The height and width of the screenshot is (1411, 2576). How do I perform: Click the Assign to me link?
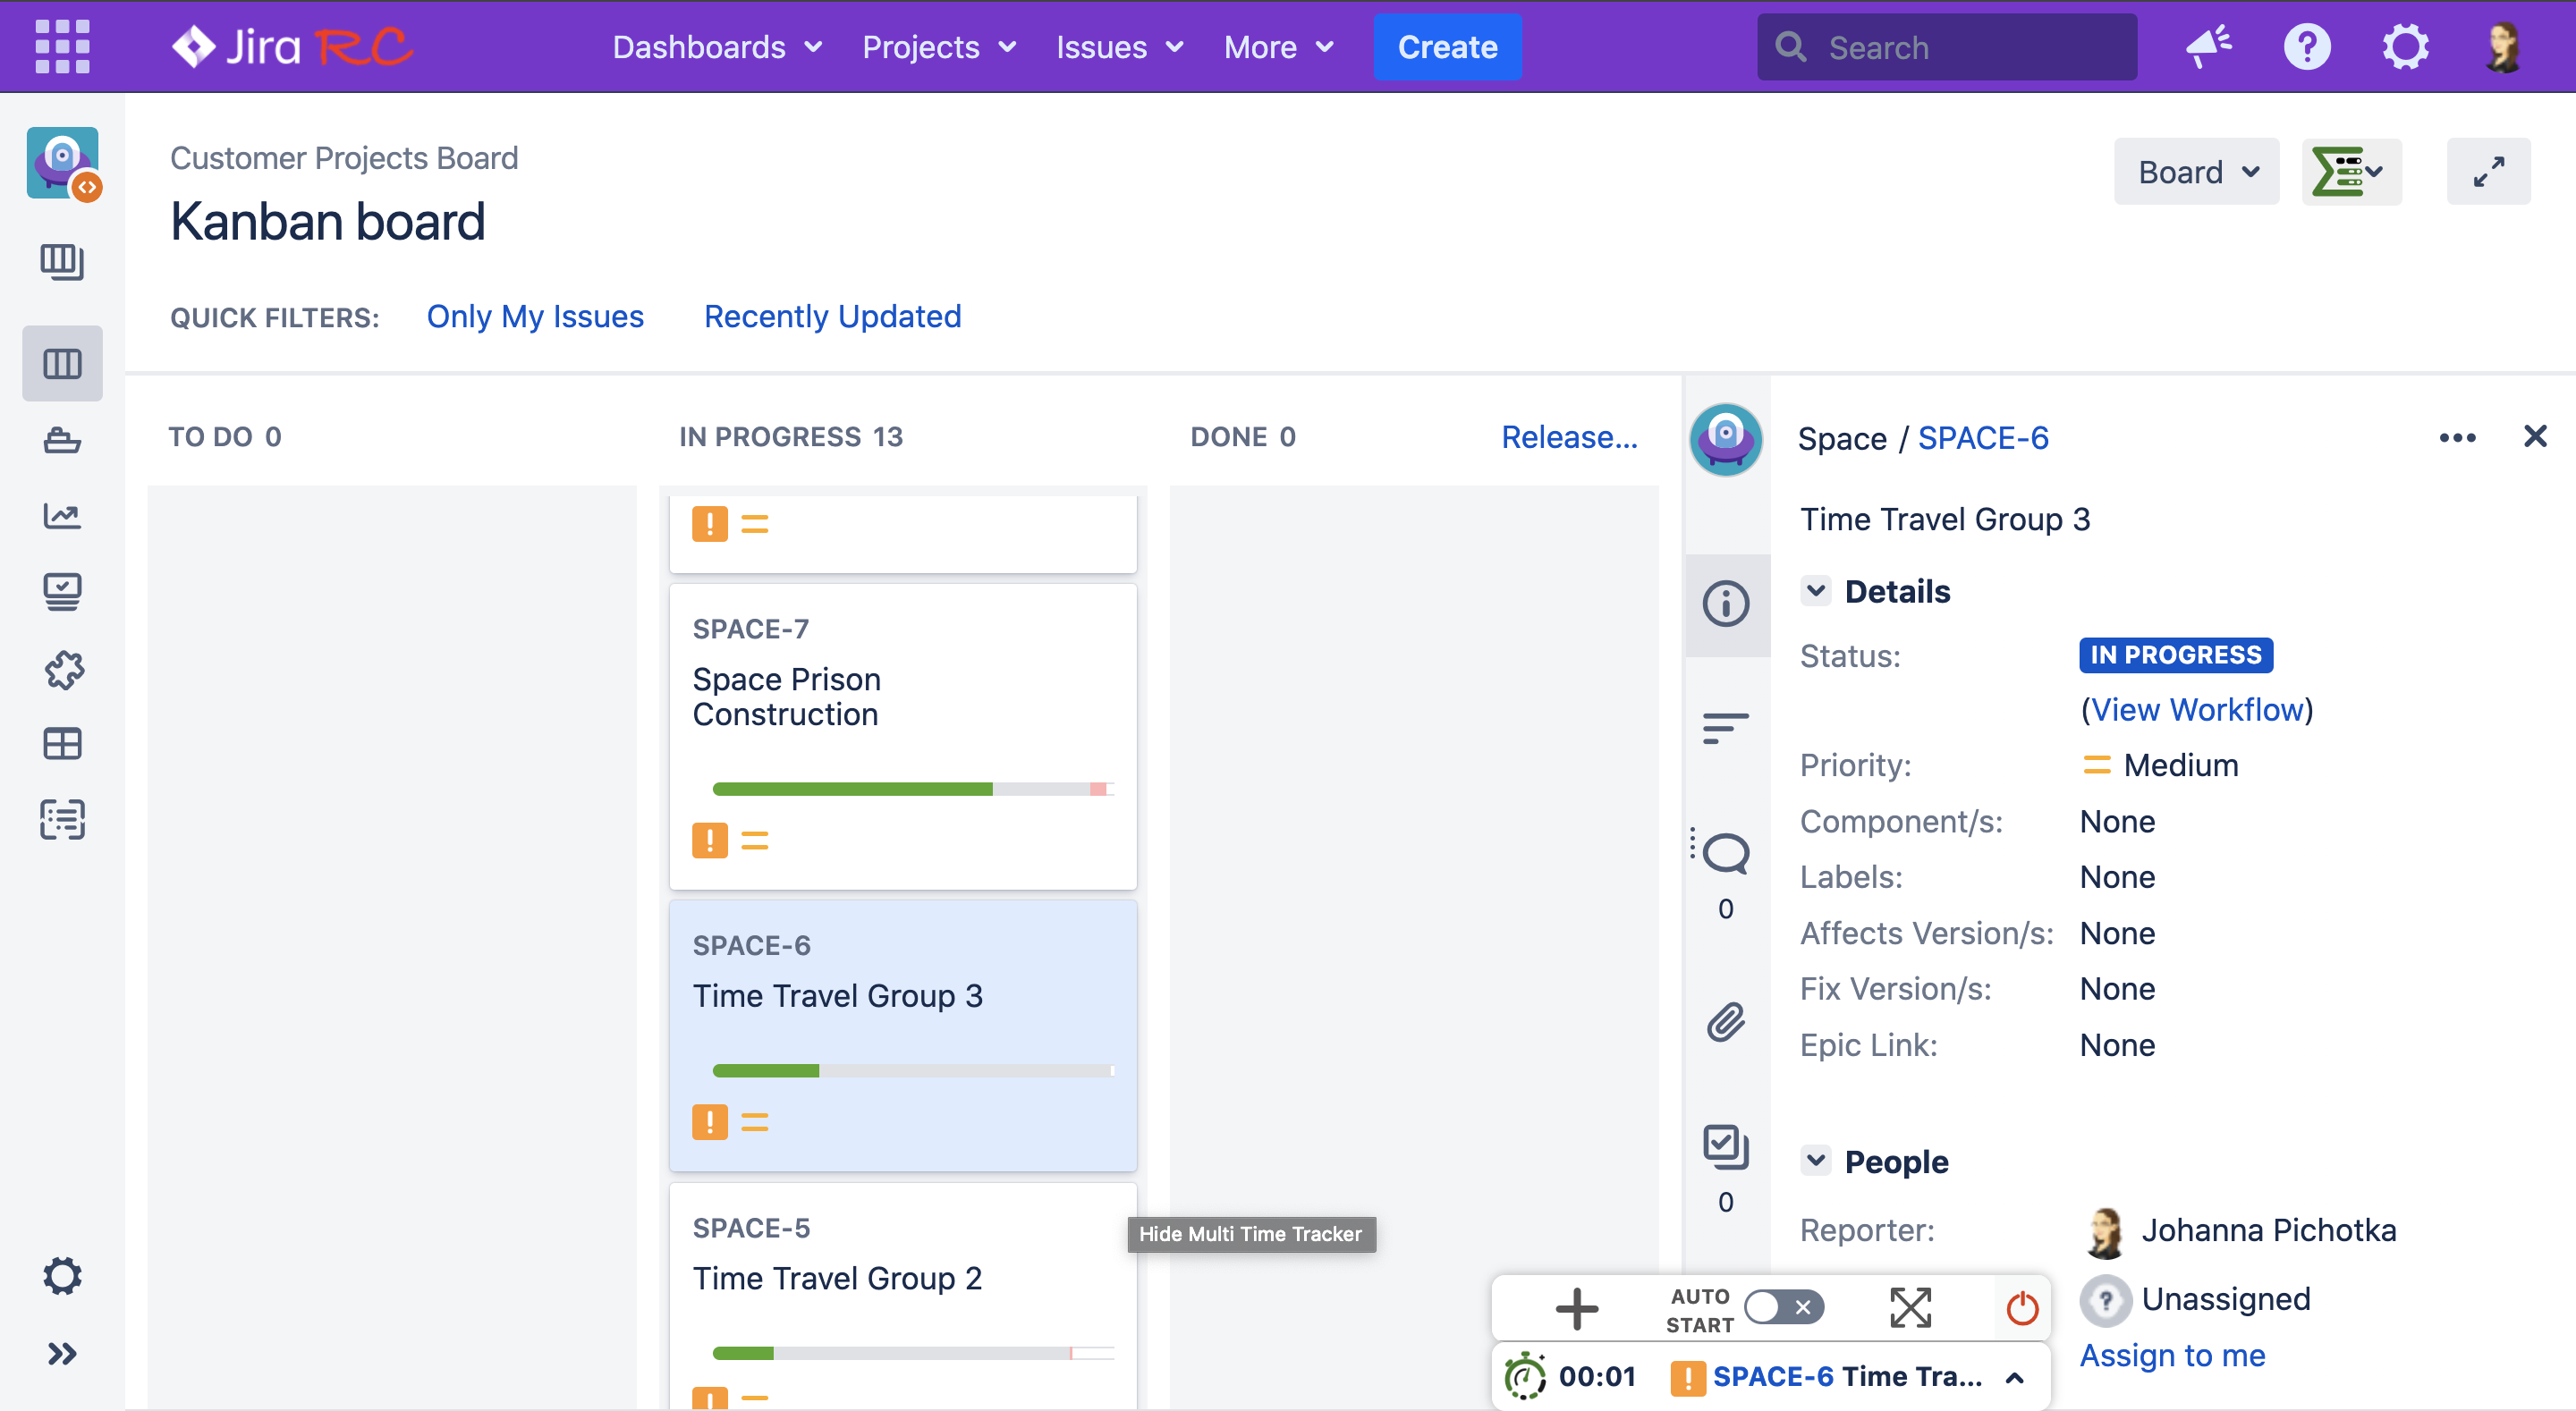tap(2172, 1355)
